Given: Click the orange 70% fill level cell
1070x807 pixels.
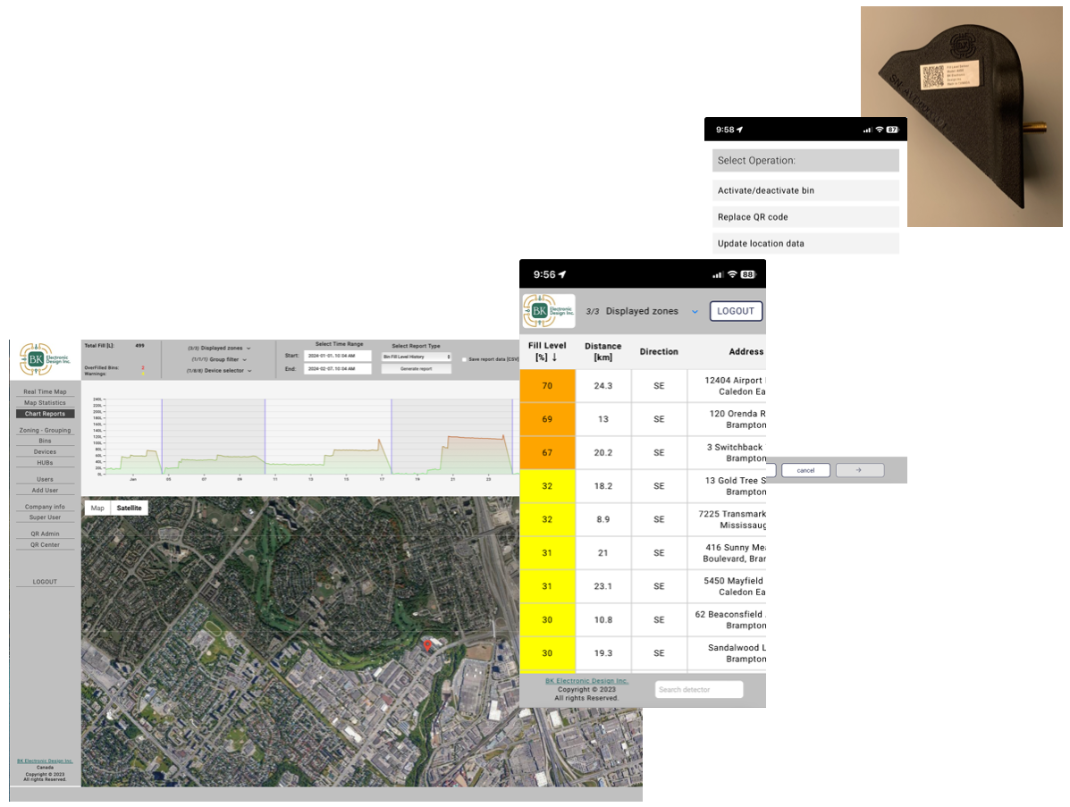Looking at the screenshot, I should click(547, 385).
